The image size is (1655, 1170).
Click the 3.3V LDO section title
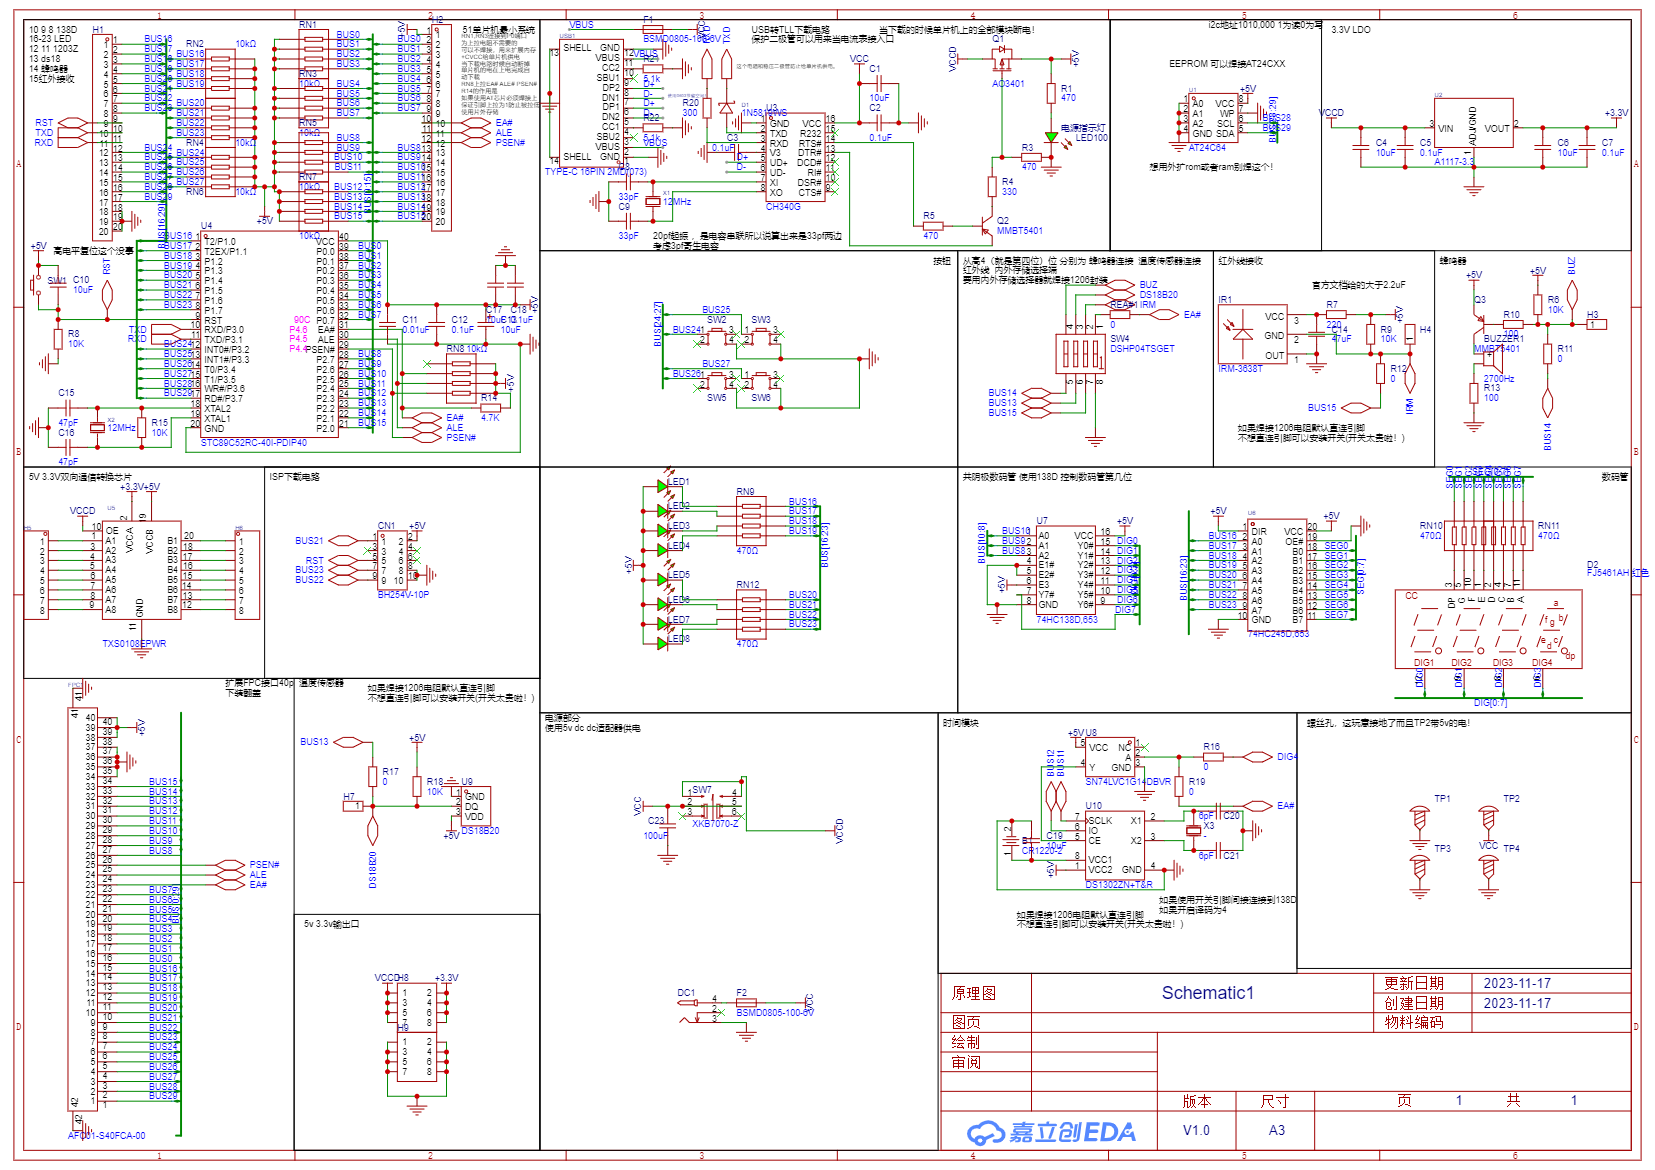(x=1351, y=30)
